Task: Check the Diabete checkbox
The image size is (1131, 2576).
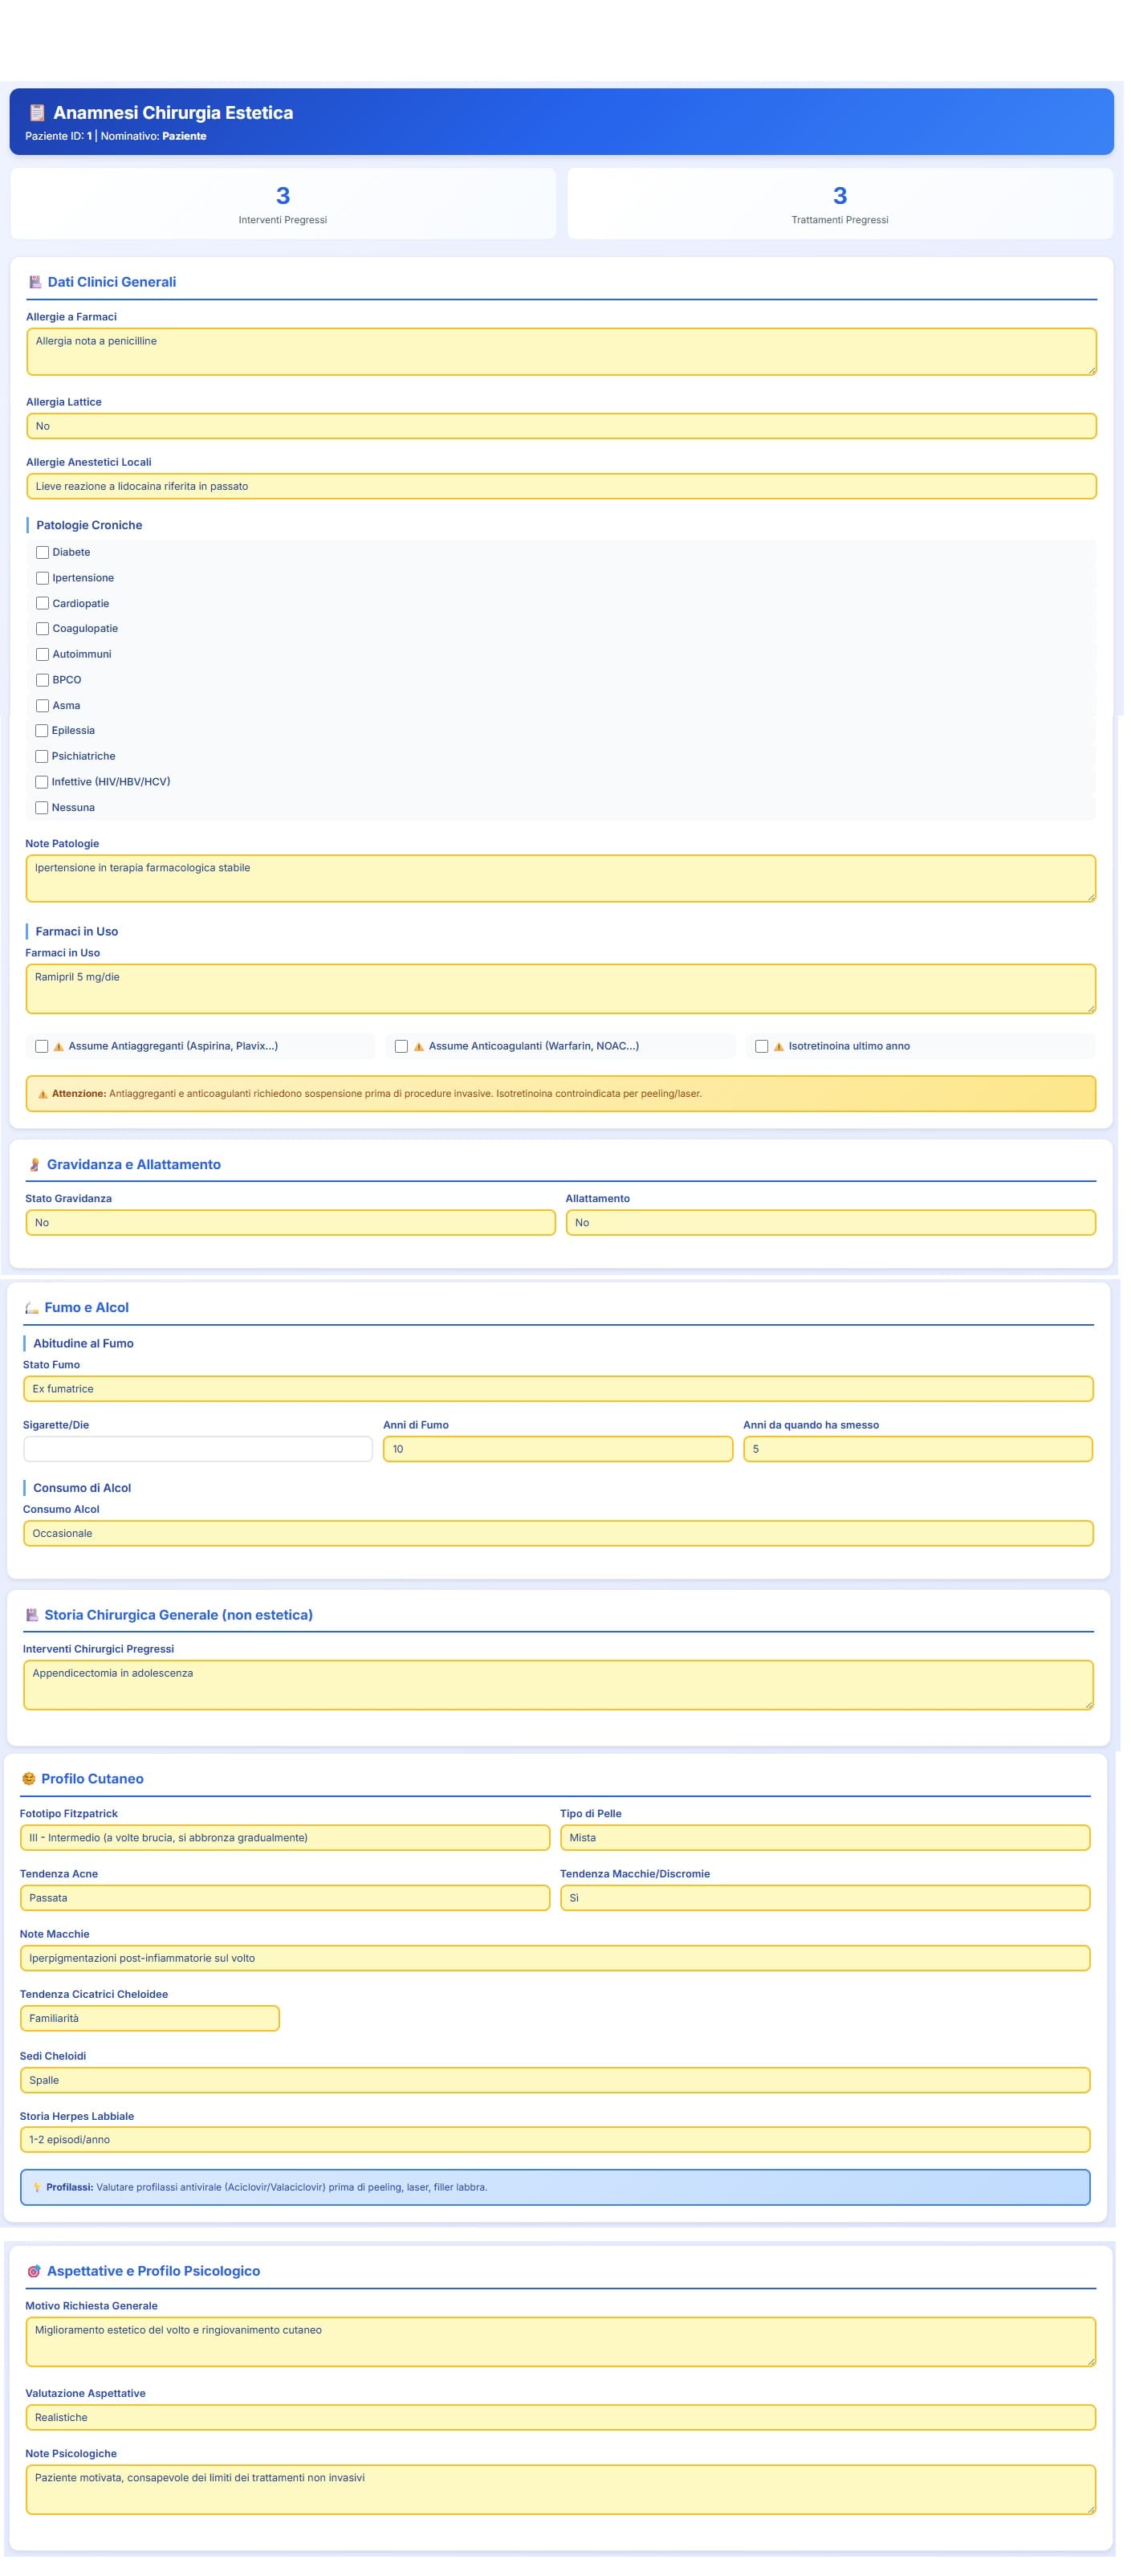Action: pos(42,552)
